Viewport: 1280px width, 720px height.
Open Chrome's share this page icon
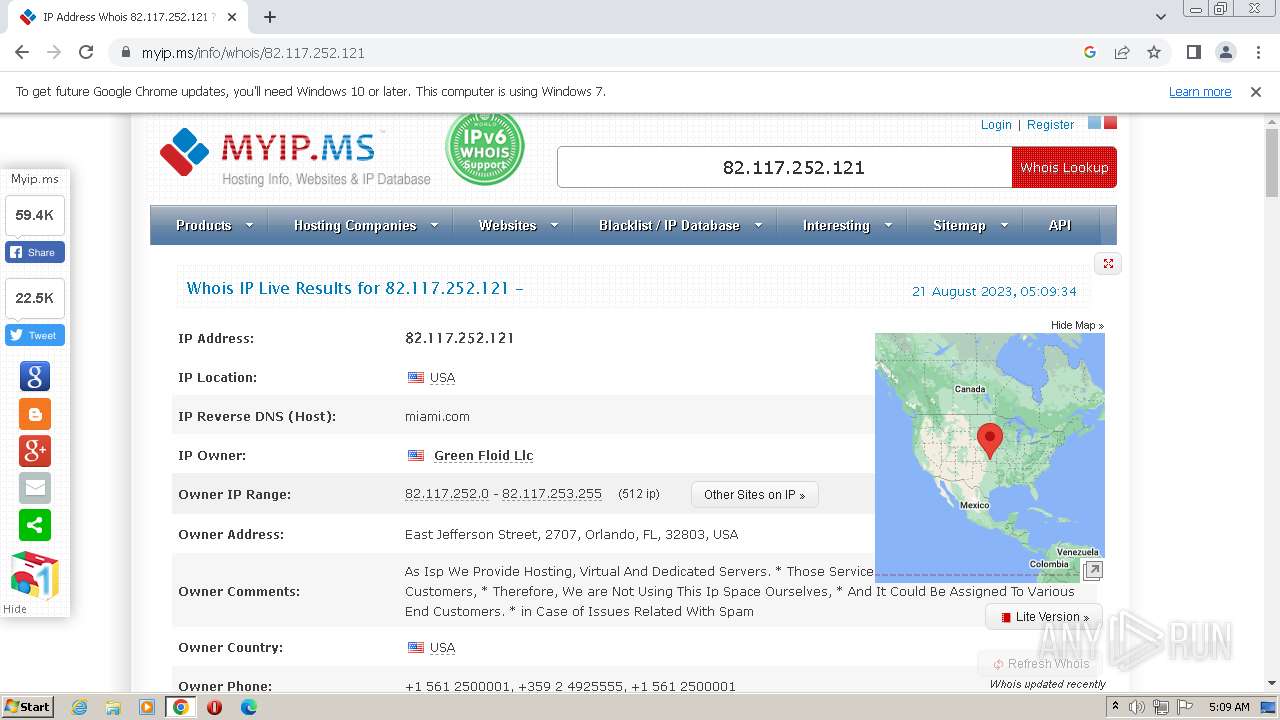(x=1122, y=53)
